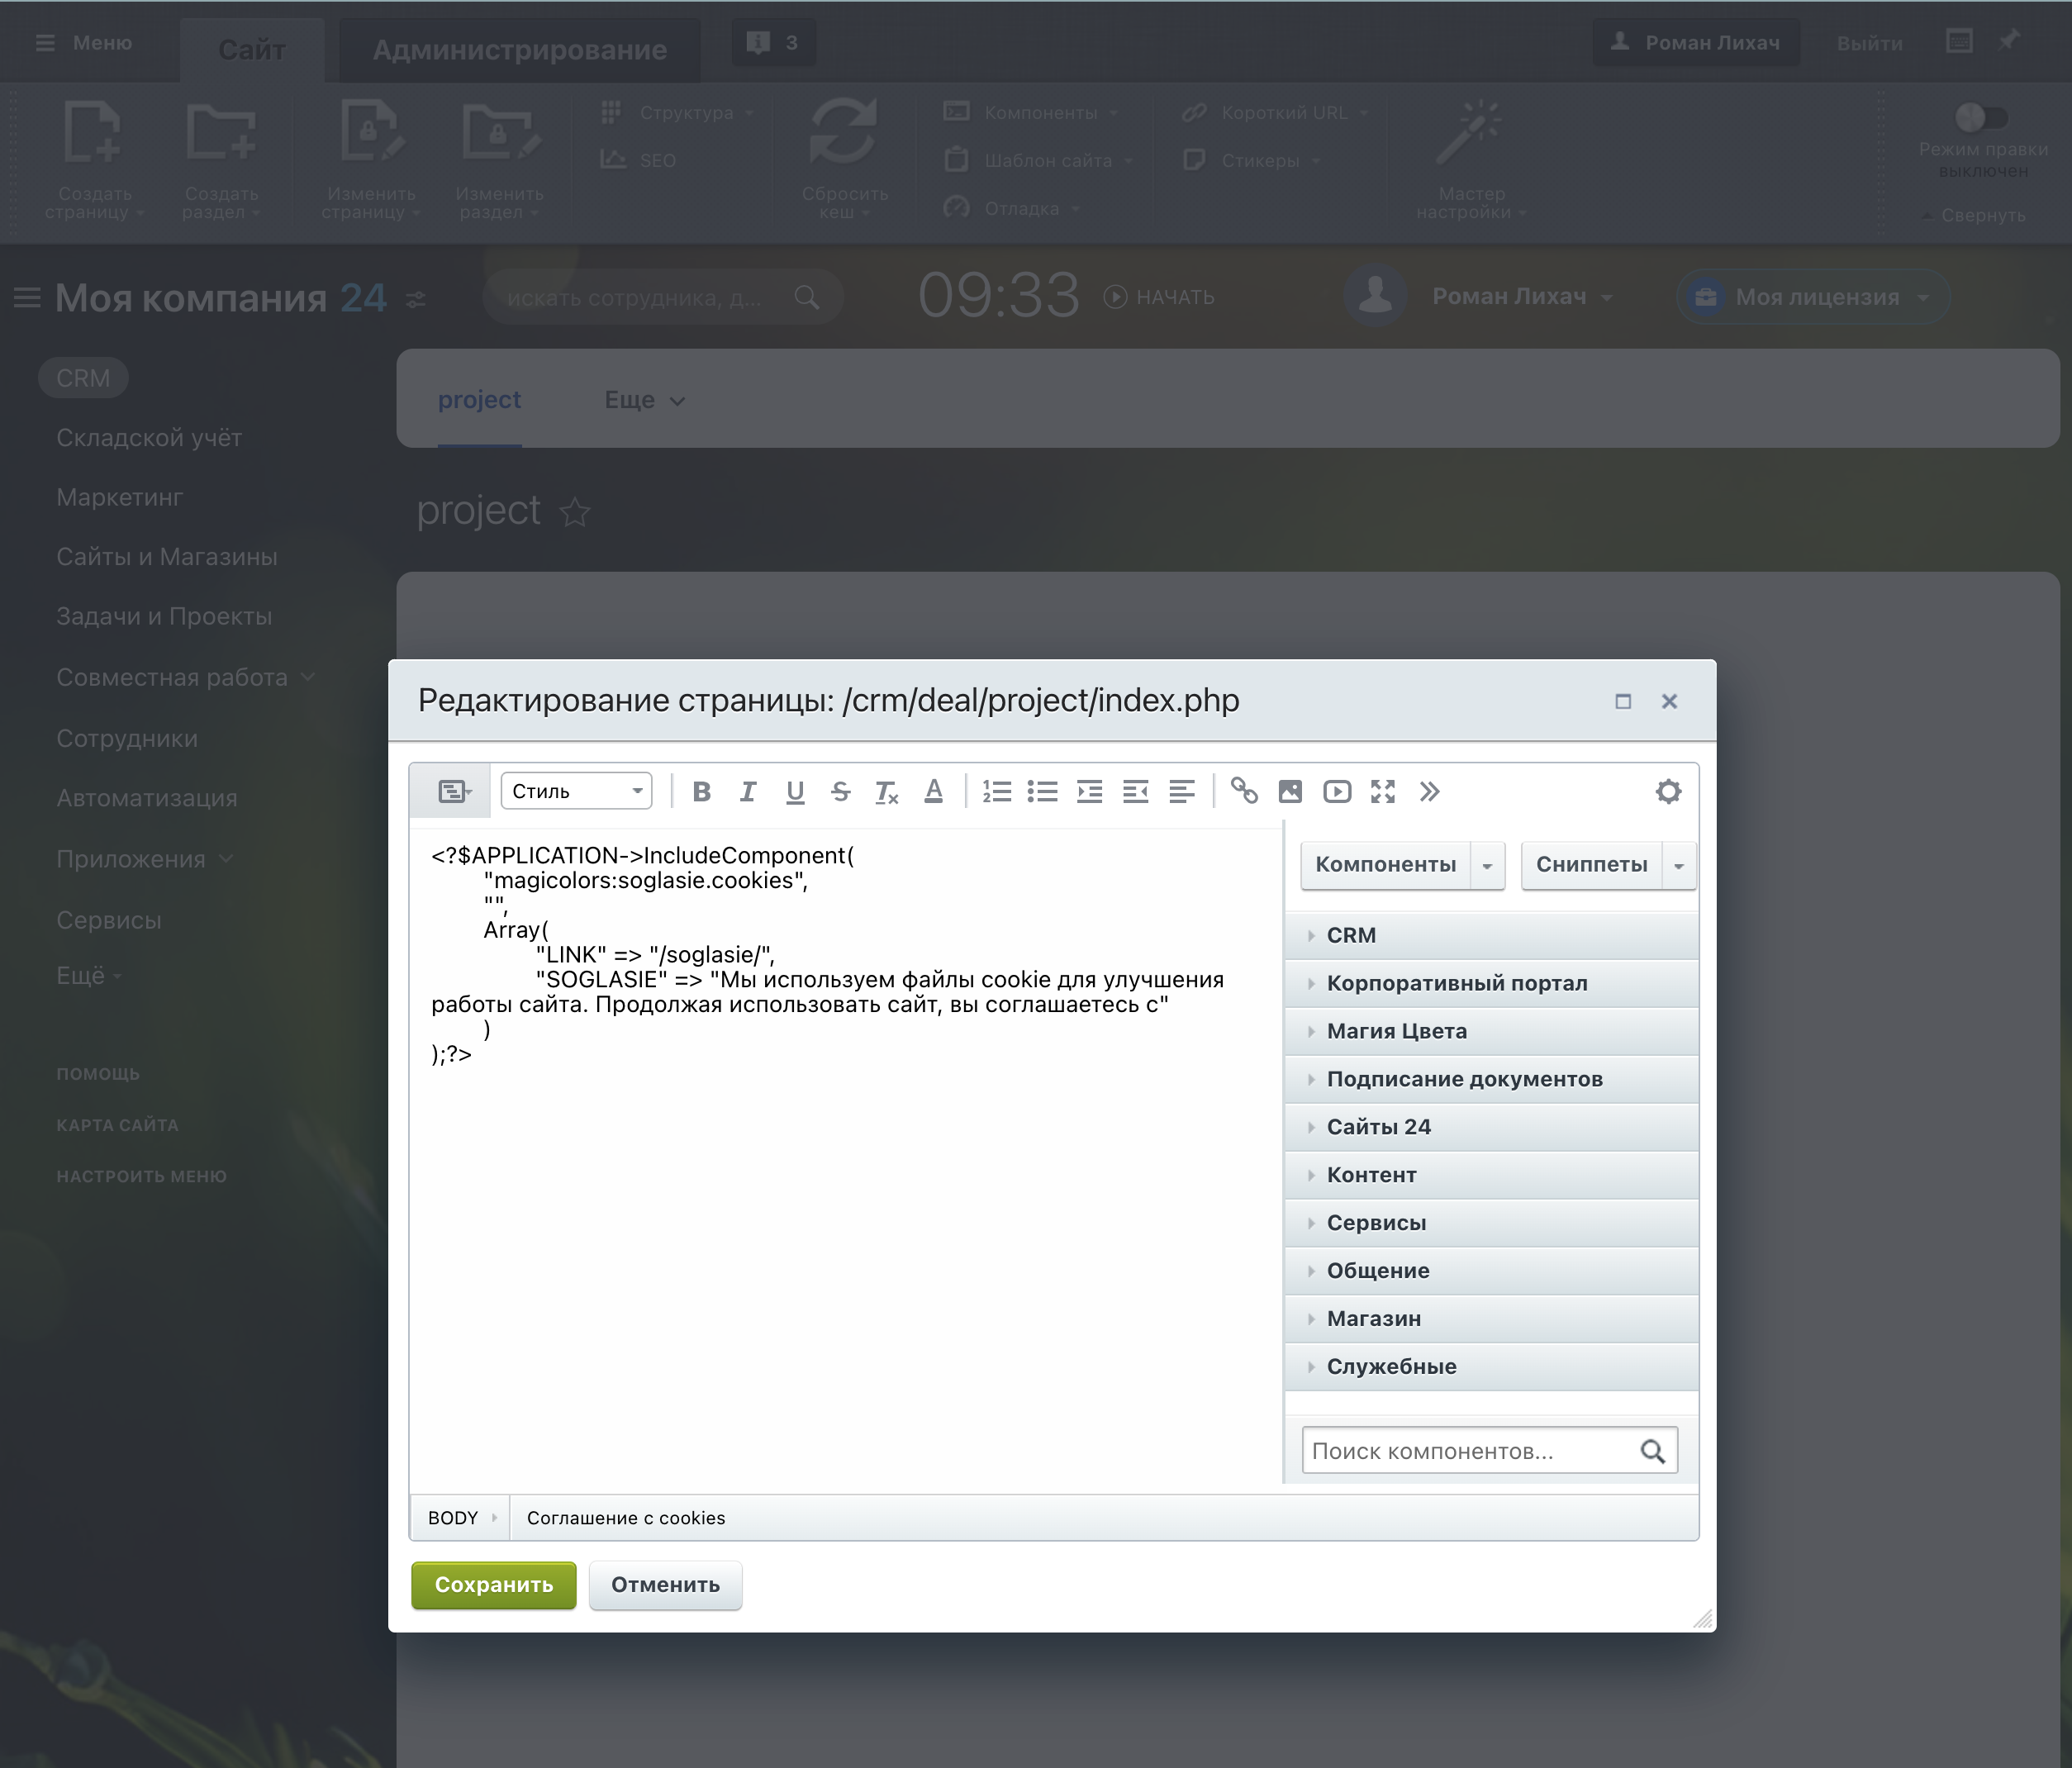2072x1768 pixels.
Task: Open the Компоненты button dropdown arrow
Action: pos(1487,866)
